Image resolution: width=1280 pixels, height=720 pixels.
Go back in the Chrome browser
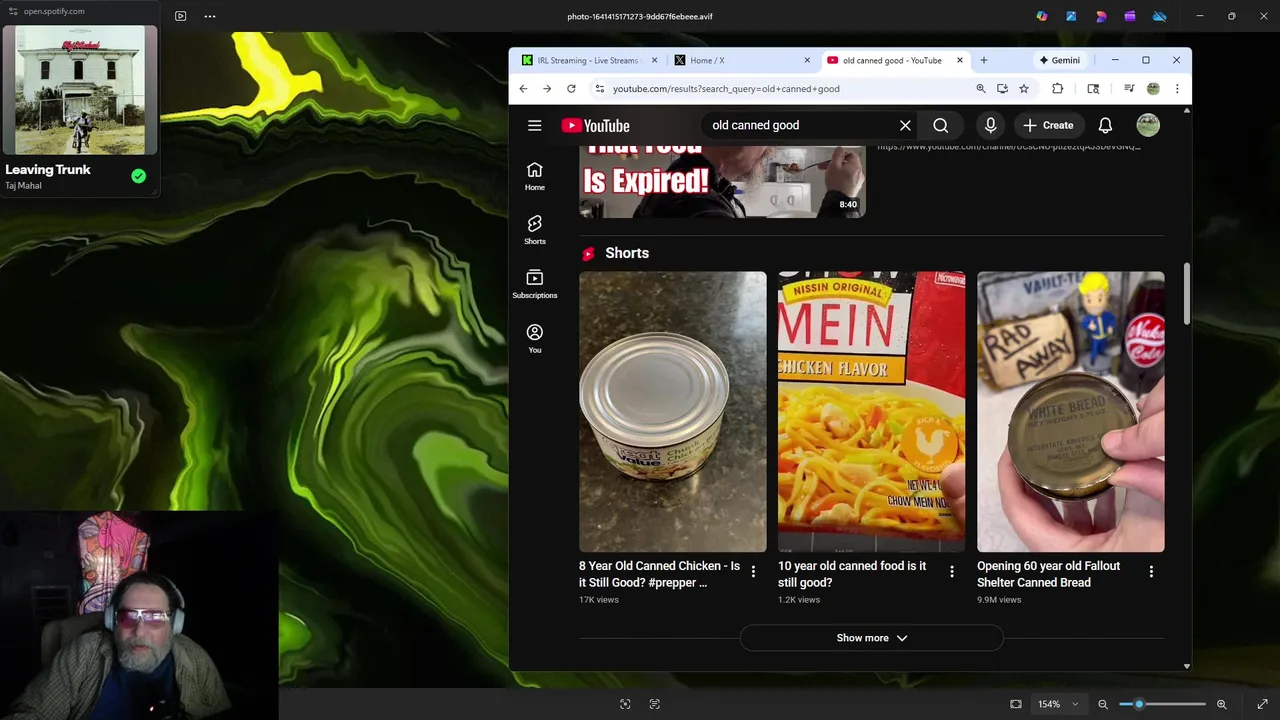pos(523,89)
